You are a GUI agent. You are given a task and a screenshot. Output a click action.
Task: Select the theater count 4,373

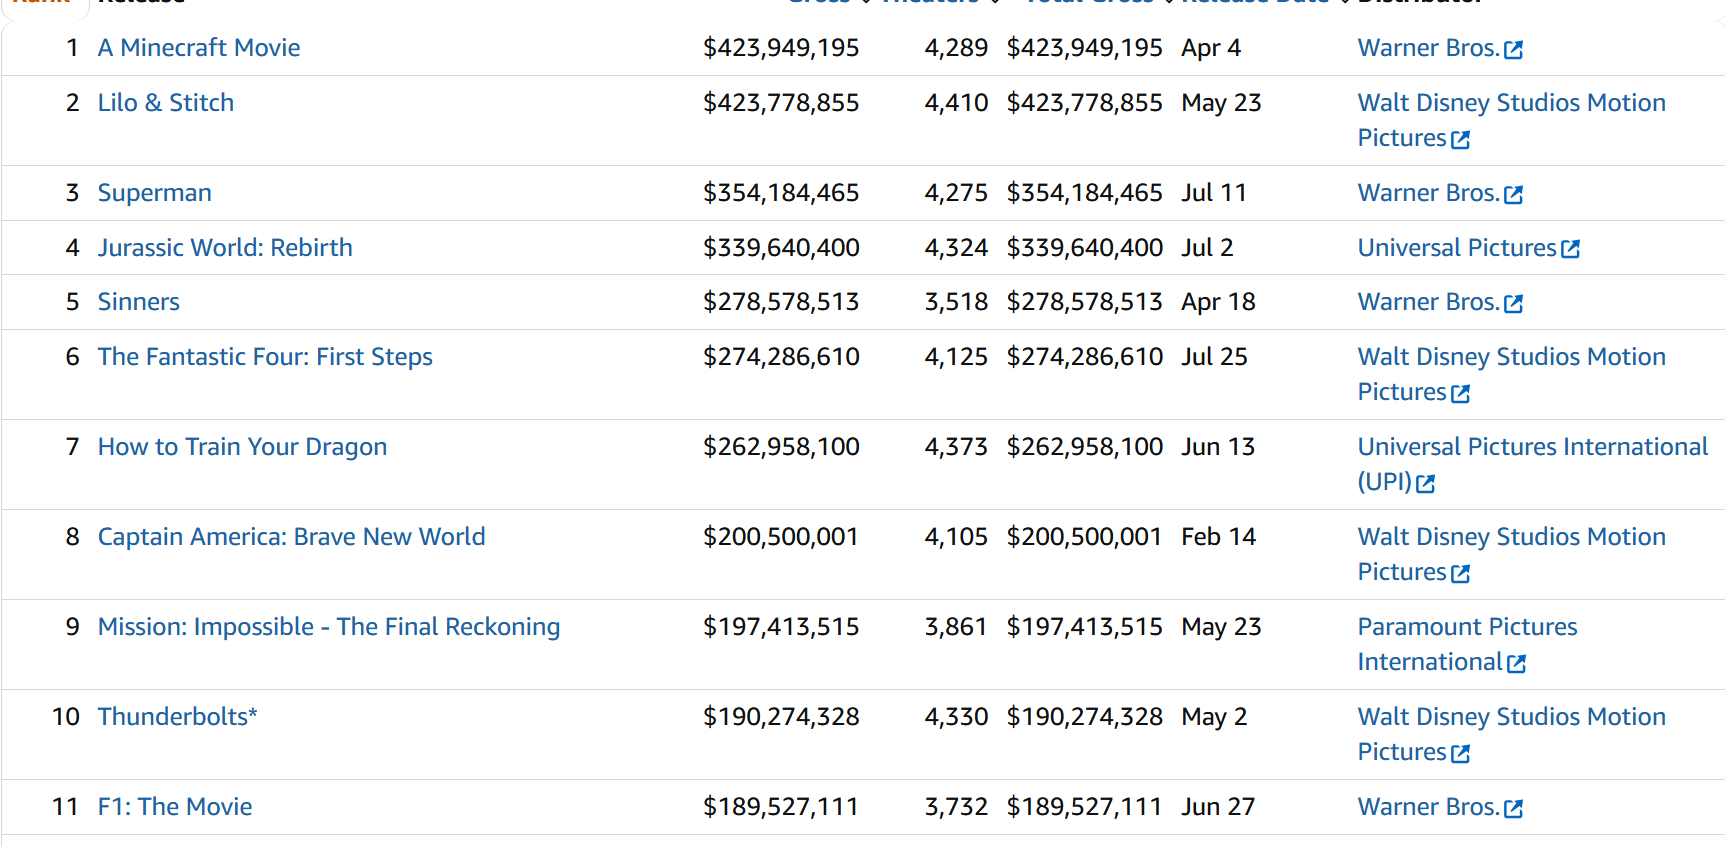[956, 447]
